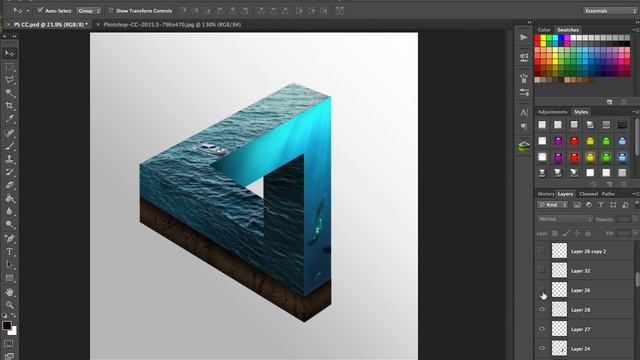
Task: Select the Eraser tool
Action: [x=9, y=185]
